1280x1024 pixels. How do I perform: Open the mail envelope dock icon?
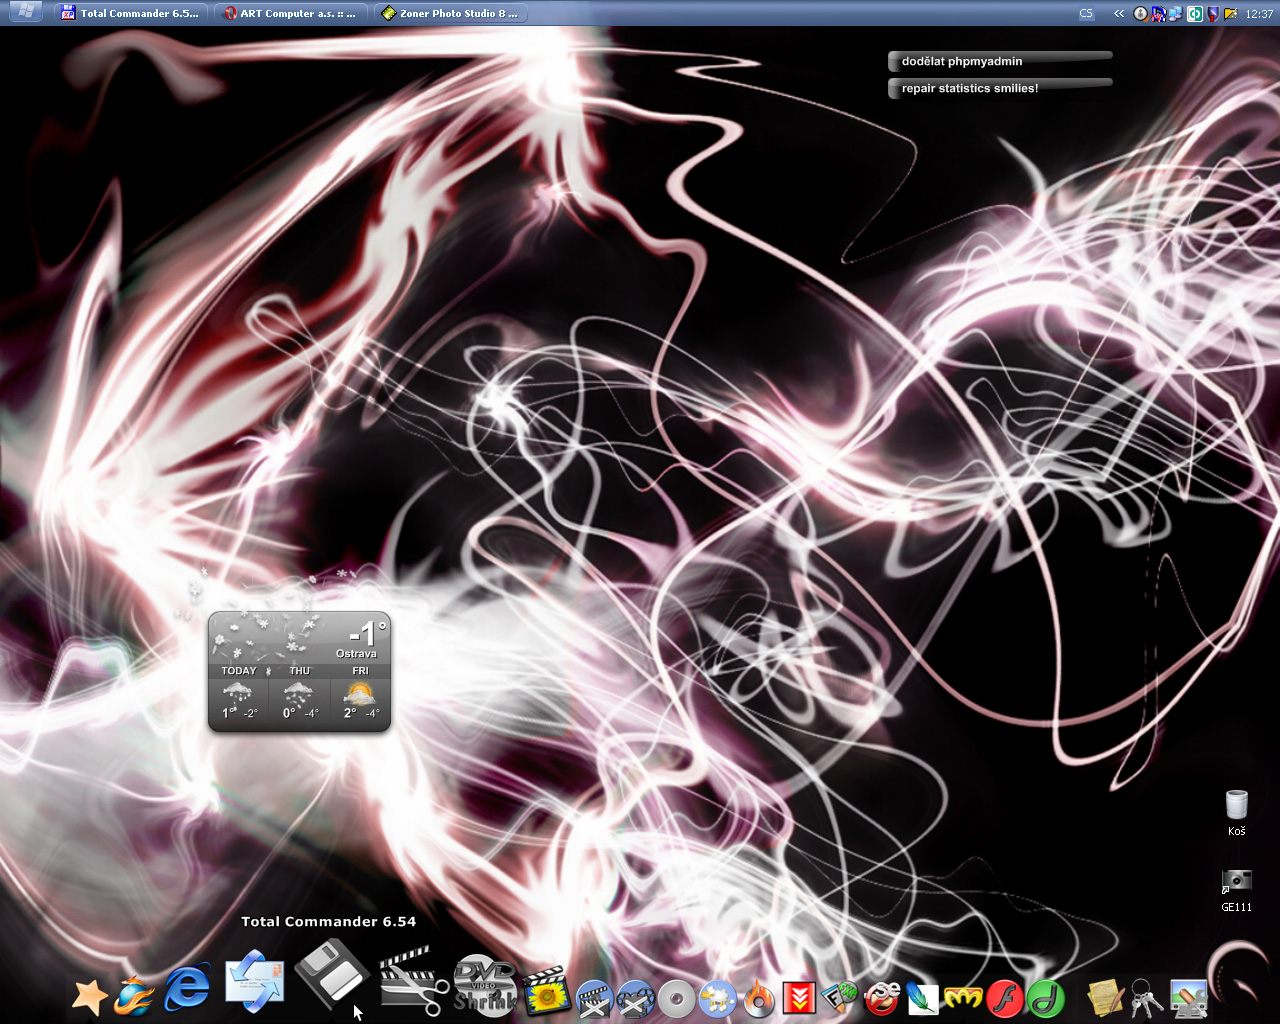[x=254, y=980]
